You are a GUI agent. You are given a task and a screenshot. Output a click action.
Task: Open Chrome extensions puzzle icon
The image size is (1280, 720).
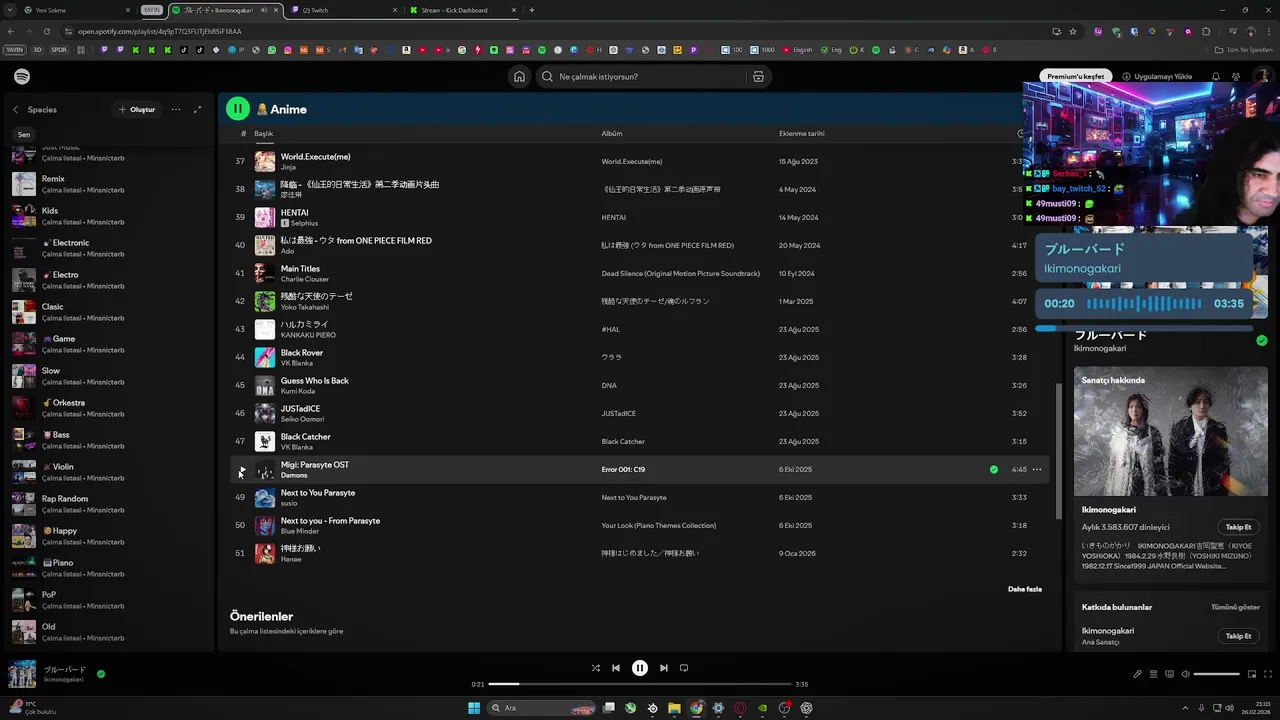point(1206,31)
